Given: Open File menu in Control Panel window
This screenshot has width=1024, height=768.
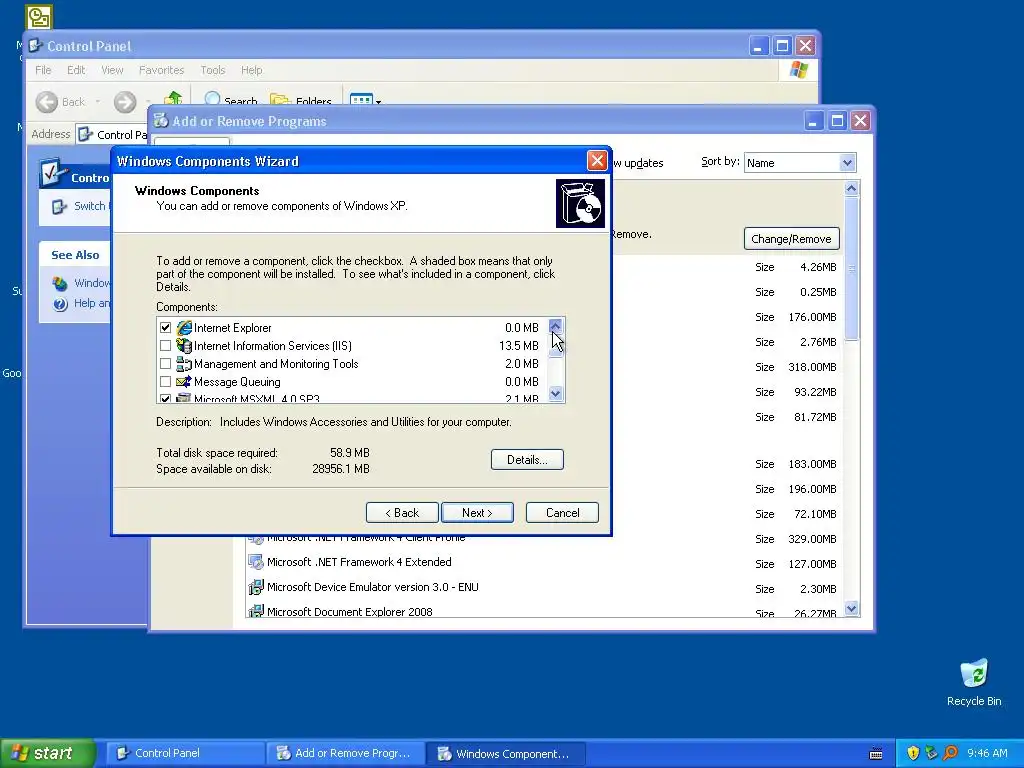Looking at the screenshot, I should coord(43,70).
